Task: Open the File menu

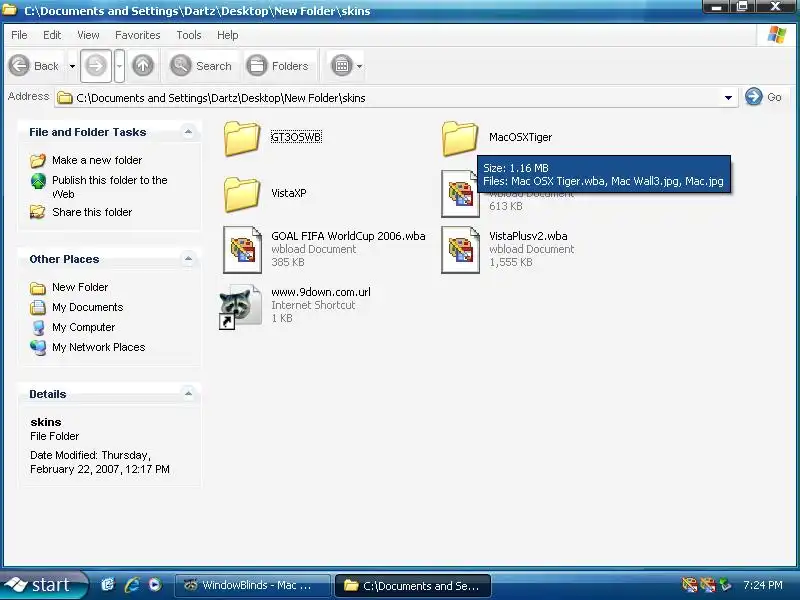Action: coord(19,35)
